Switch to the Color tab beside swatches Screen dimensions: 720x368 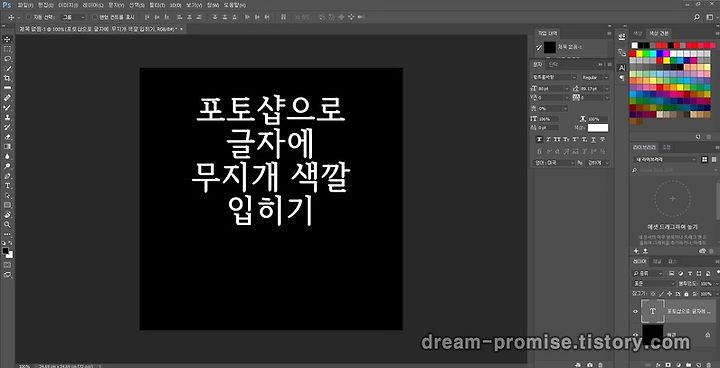click(638, 33)
